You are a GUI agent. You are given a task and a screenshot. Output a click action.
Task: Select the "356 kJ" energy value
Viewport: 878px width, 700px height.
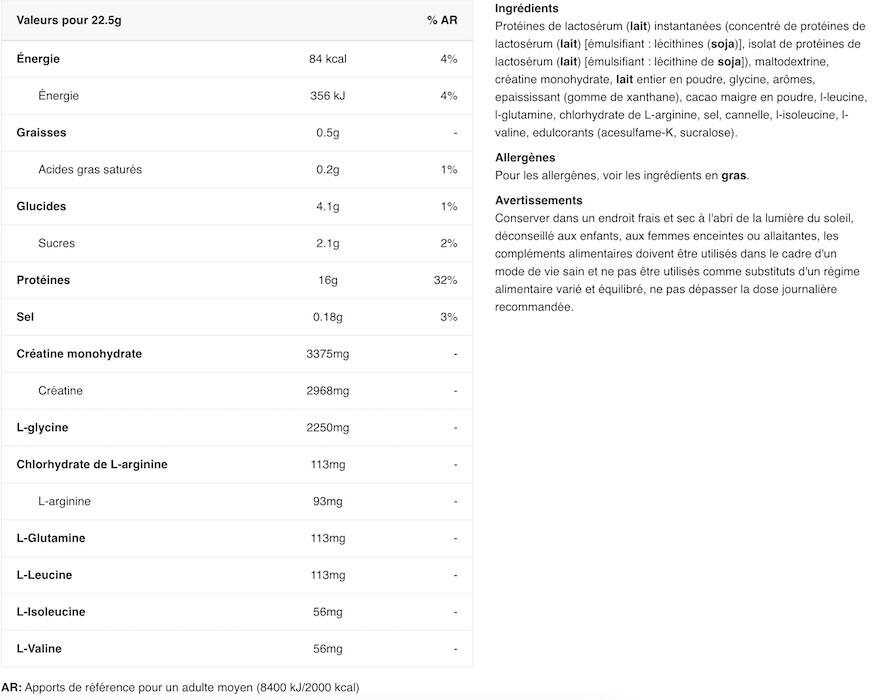(328, 96)
